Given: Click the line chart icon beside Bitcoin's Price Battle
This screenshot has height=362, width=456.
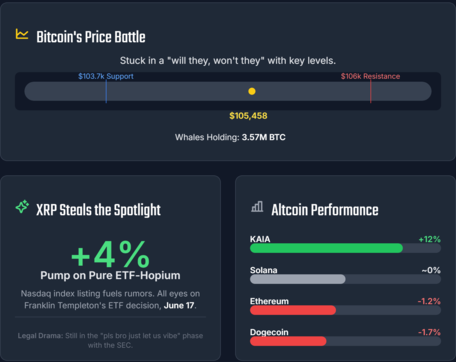Looking at the screenshot, I should click(22, 34).
